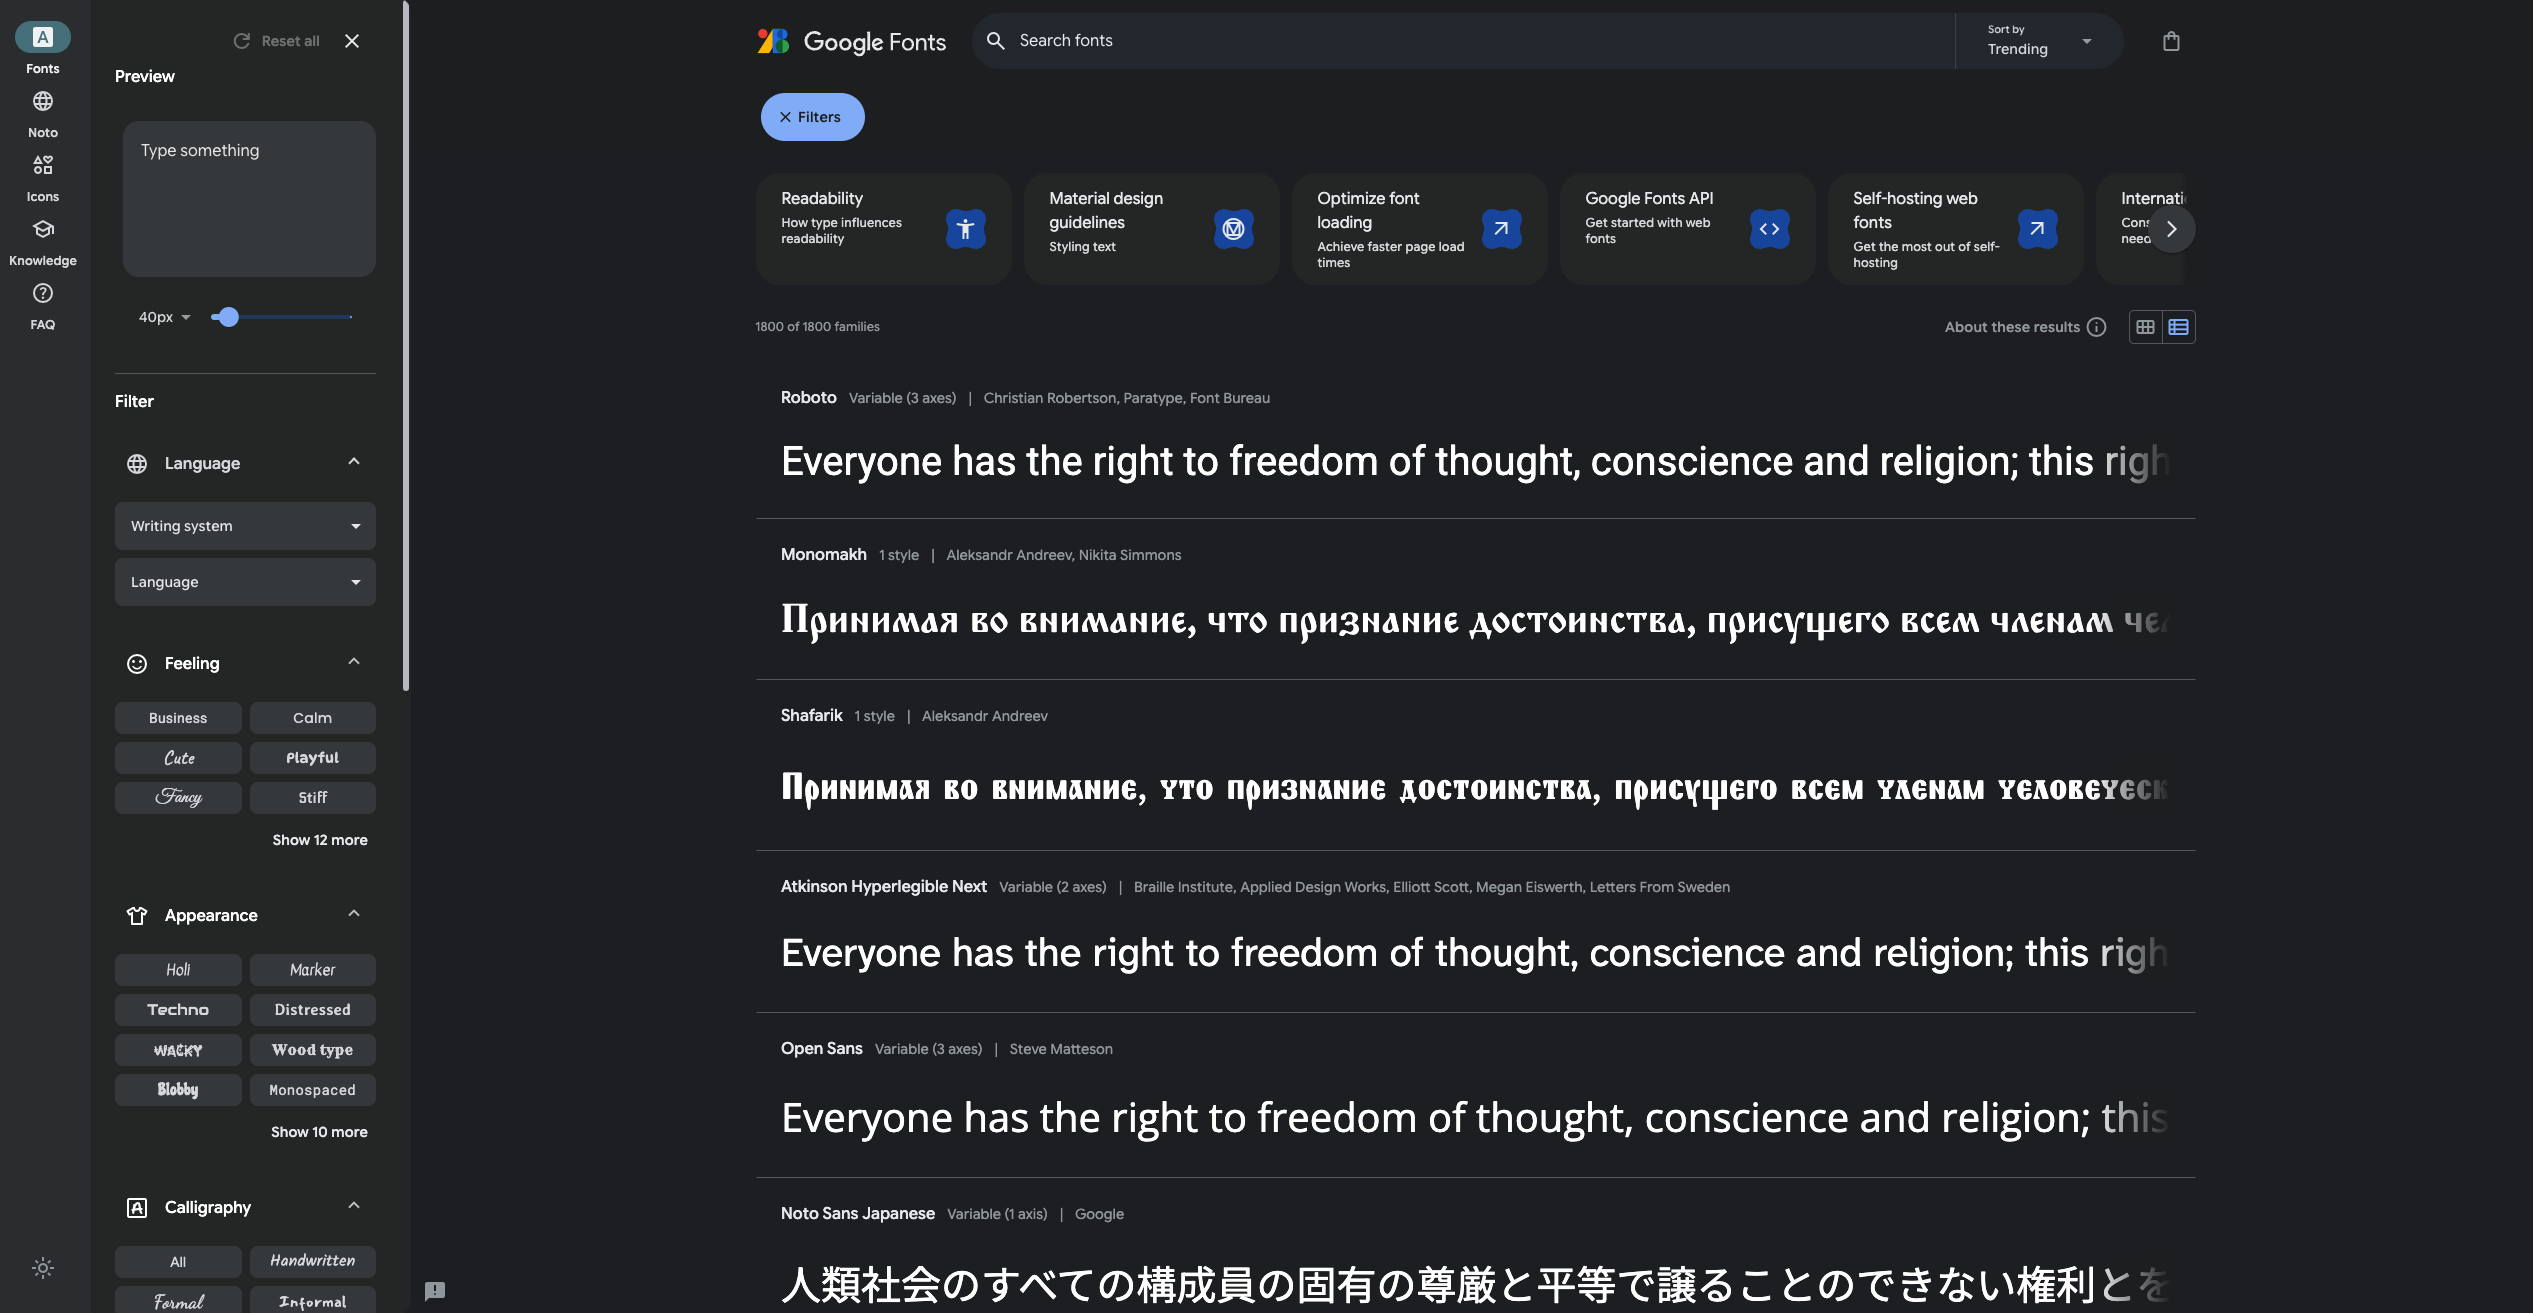Click the Reset all button
The image size is (2533, 1313).
click(277, 41)
